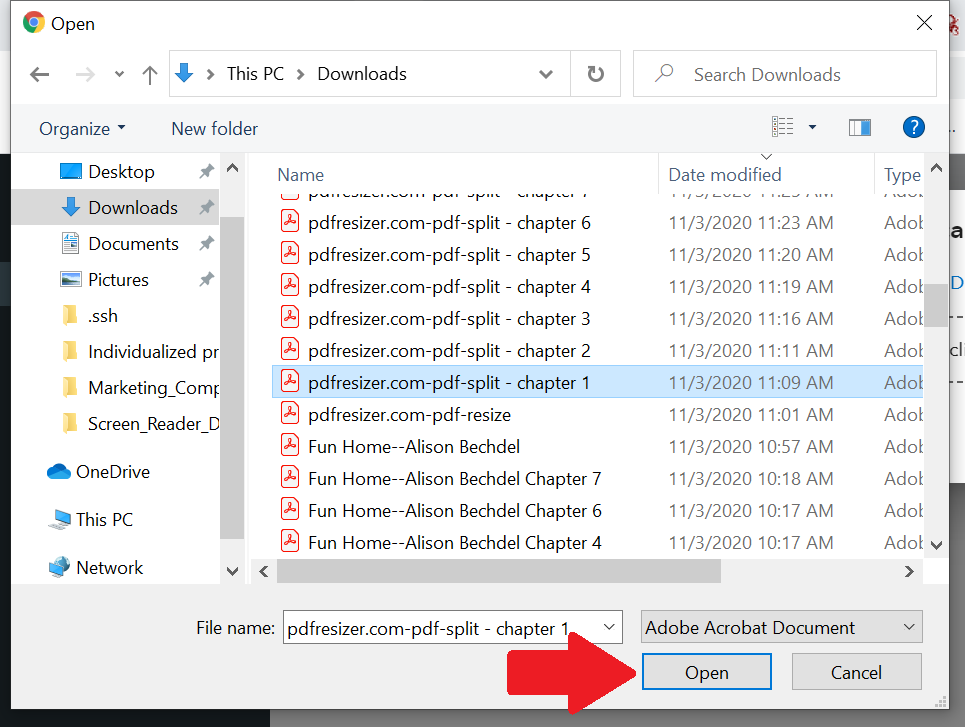Click the Up directory arrow
The height and width of the screenshot is (727, 965).
pos(150,75)
